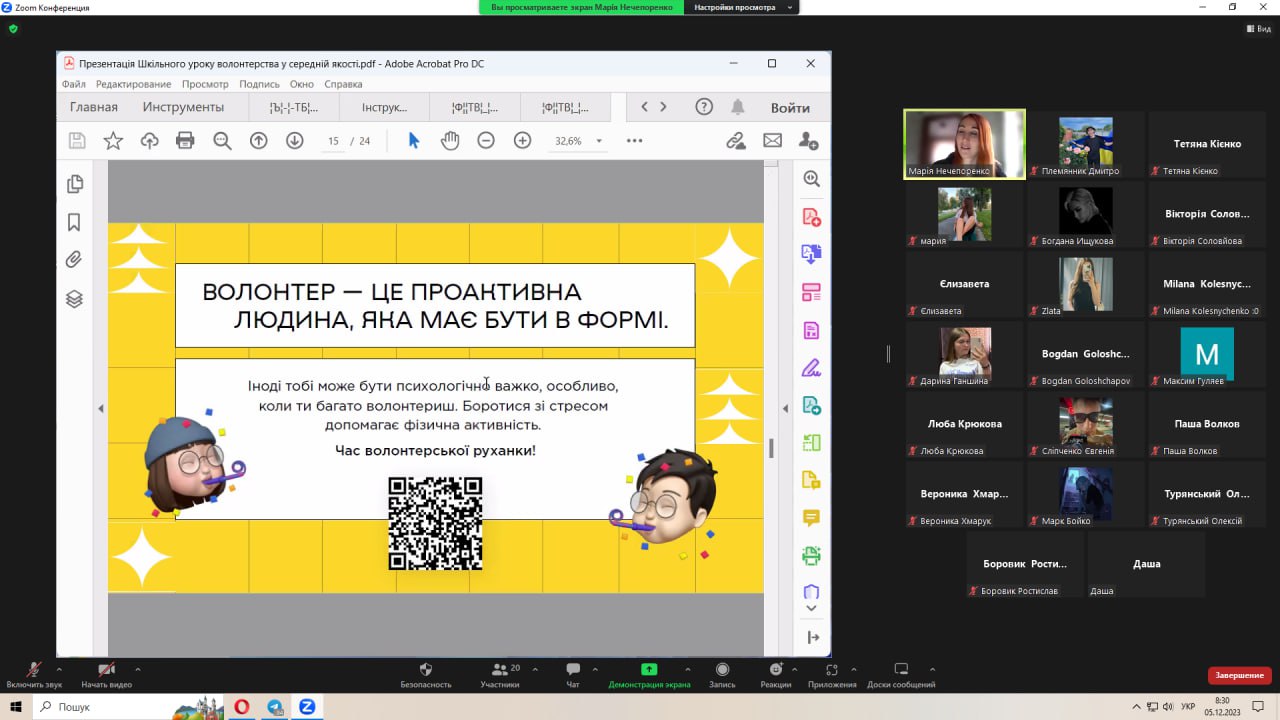
Task: Open the Layers panel in left sidebar
Action: click(74, 299)
